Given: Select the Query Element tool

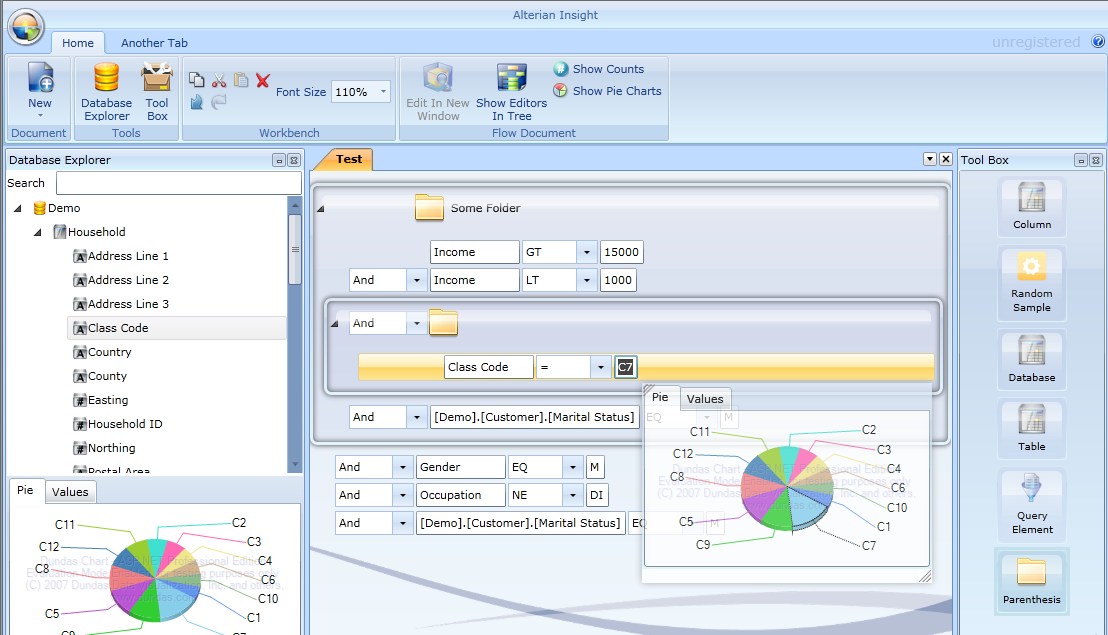Looking at the screenshot, I should tap(1031, 506).
